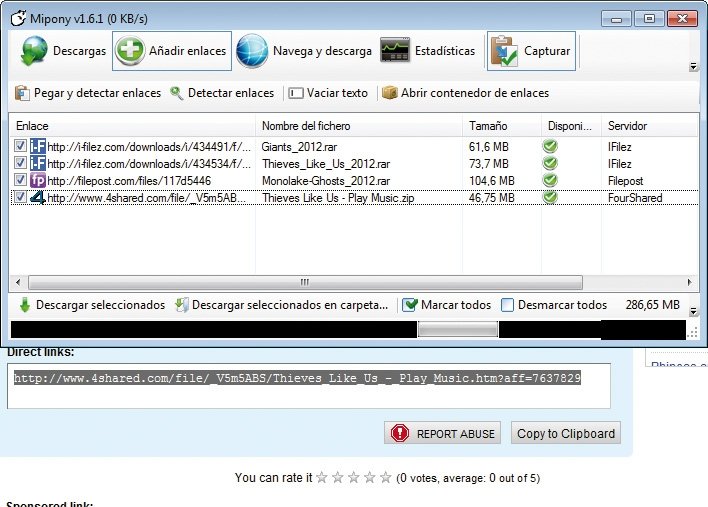Click the horizontal scrollbar thumb in link list
Viewport: 708px width, 507px height.
pyautogui.click(x=305, y=283)
